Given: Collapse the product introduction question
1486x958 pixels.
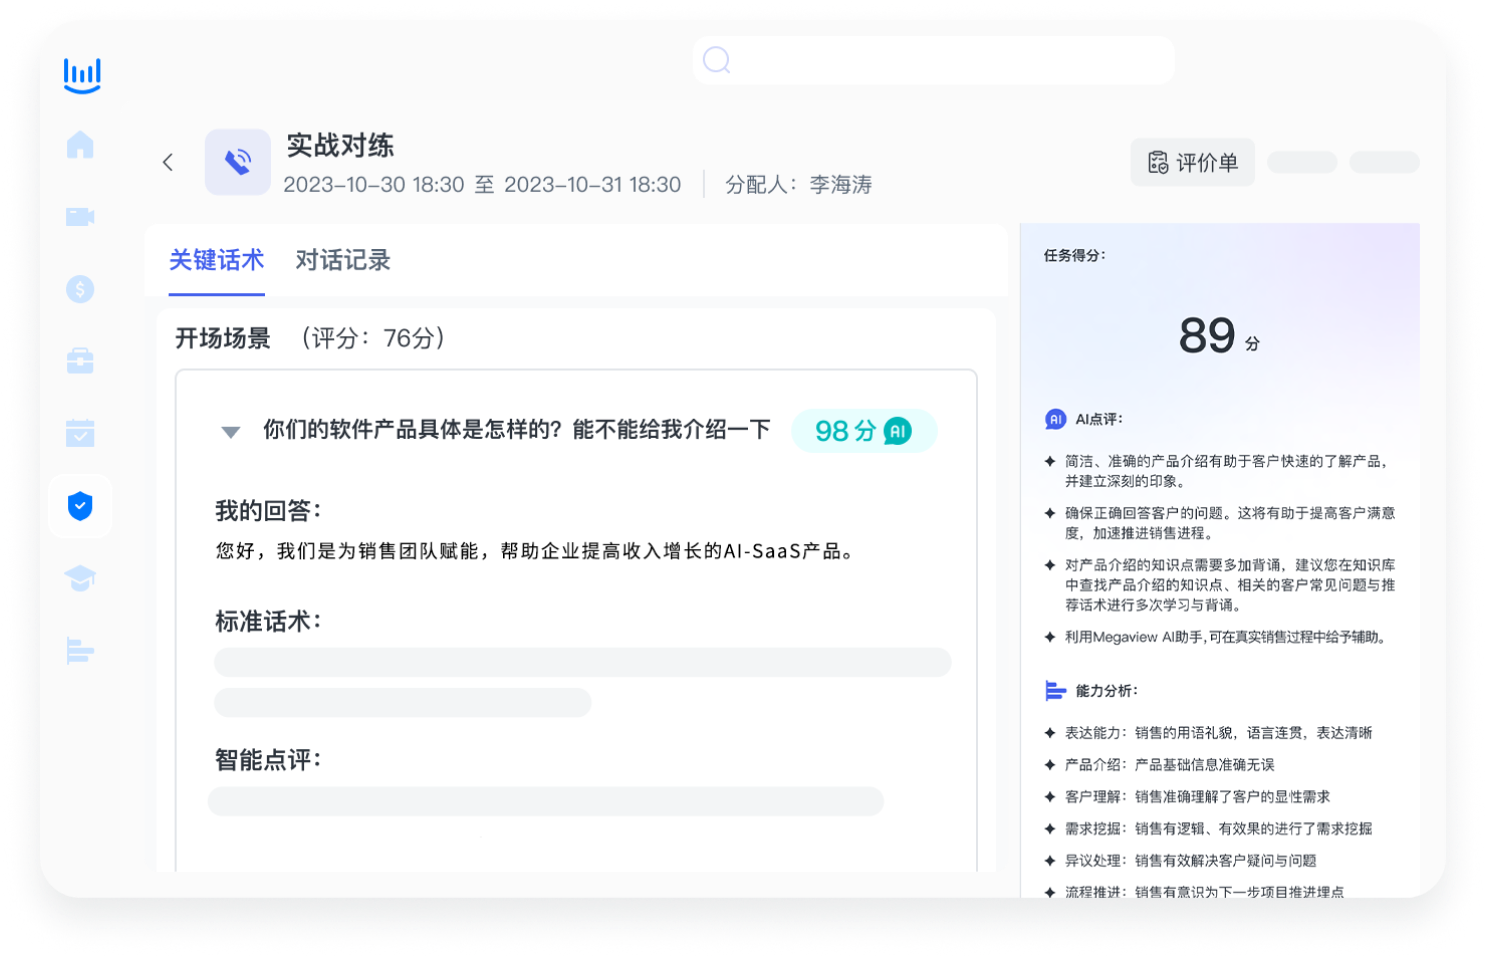Looking at the screenshot, I should [x=230, y=432].
